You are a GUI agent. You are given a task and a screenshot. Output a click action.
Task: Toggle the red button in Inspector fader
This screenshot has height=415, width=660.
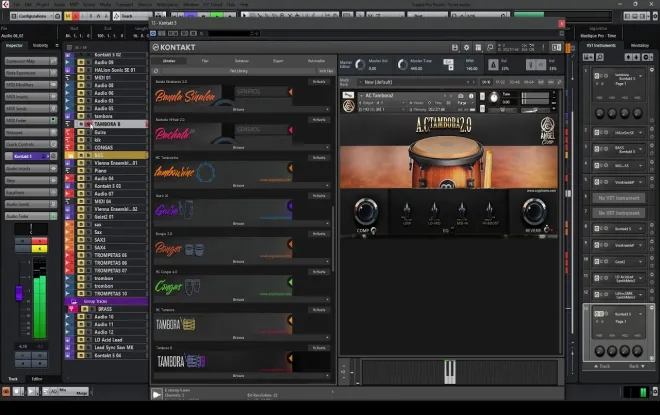(x=40, y=241)
